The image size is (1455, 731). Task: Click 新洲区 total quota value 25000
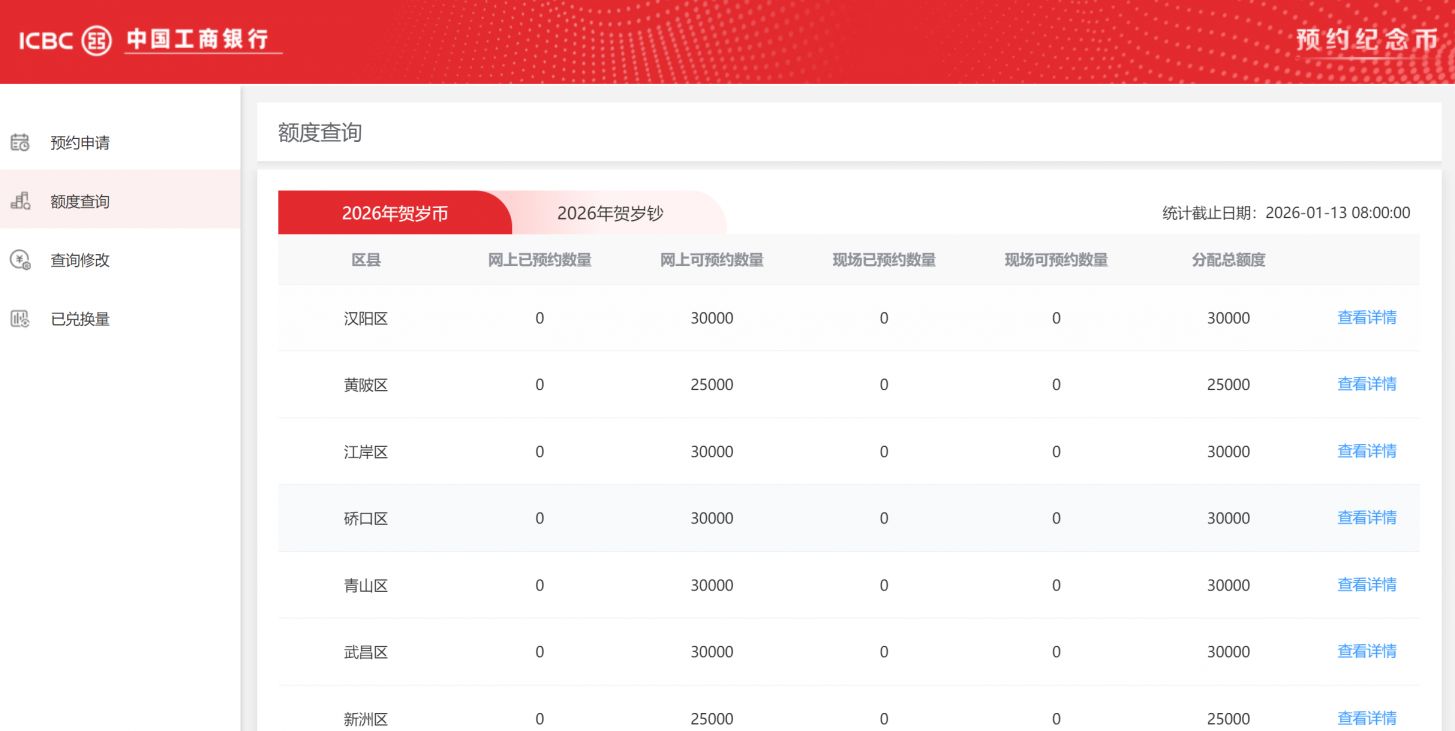tap(1228, 719)
